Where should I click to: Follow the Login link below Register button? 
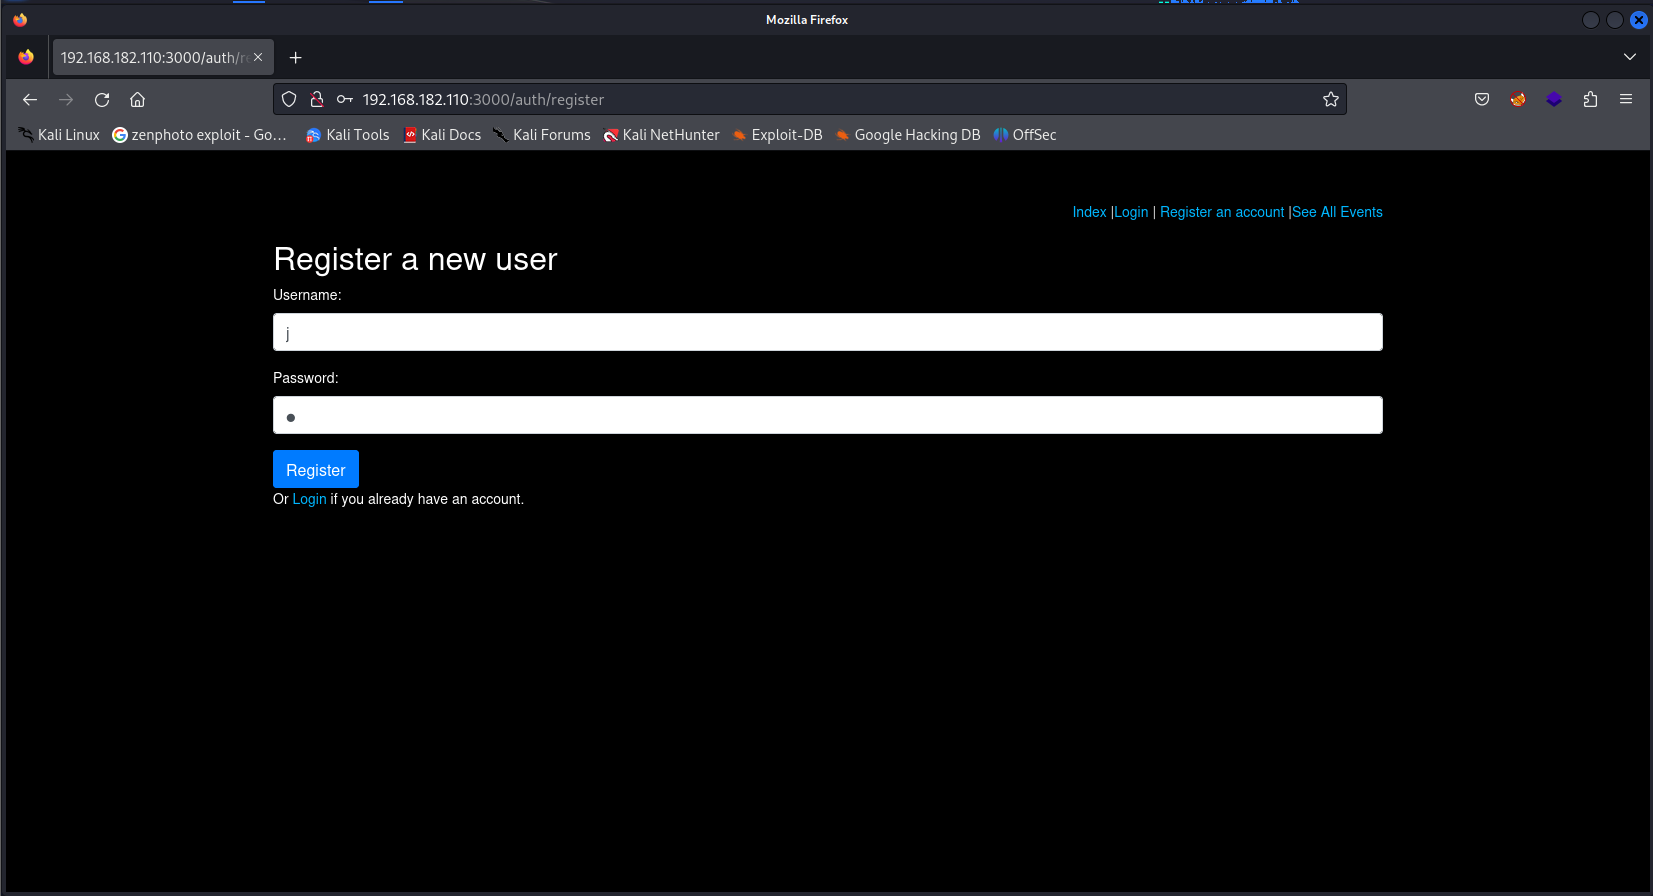(x=309, y=499)
